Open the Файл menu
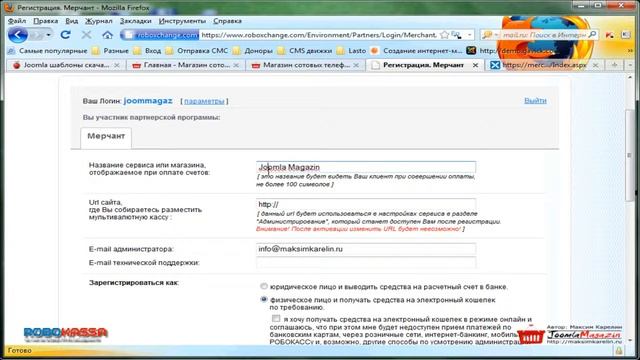Viewport: 640px width, 360px height. [x=17, y=21]
